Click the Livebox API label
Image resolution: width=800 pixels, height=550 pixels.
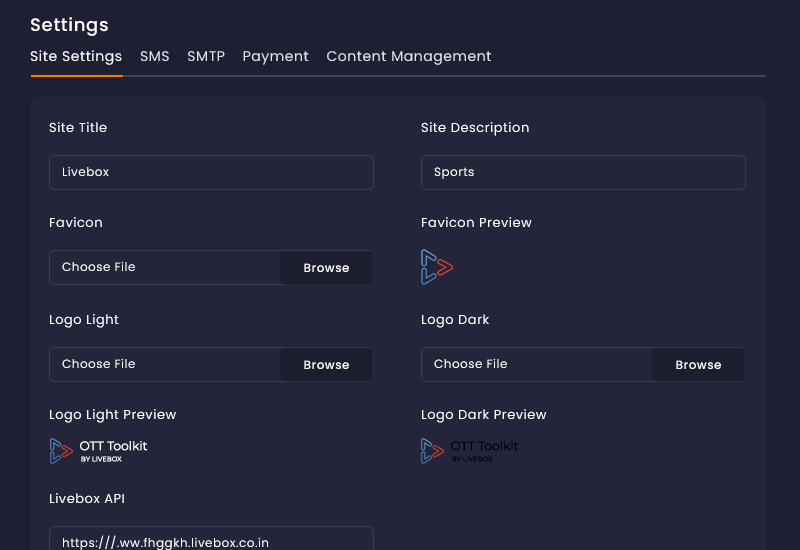[x=87, y=498]
